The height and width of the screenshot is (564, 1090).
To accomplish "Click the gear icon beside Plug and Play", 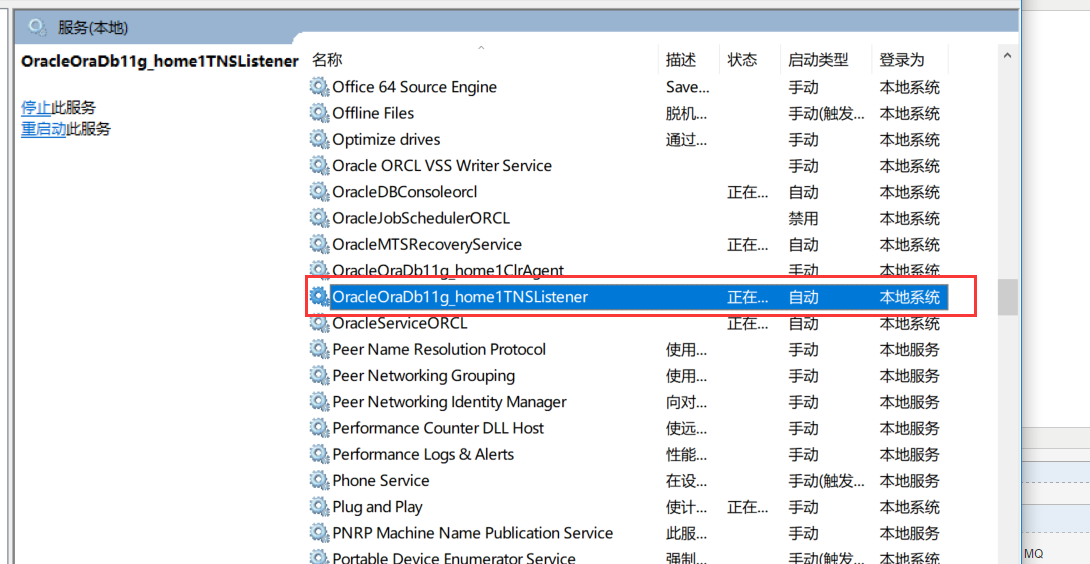I will click(319, 507).
